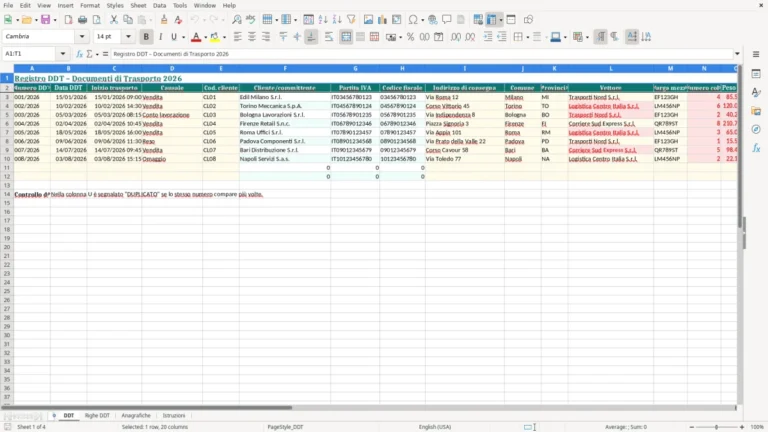Activate Clone Formatting paintbrush
Viewport: 768px width, 432px height.
(x=164, y=20)
